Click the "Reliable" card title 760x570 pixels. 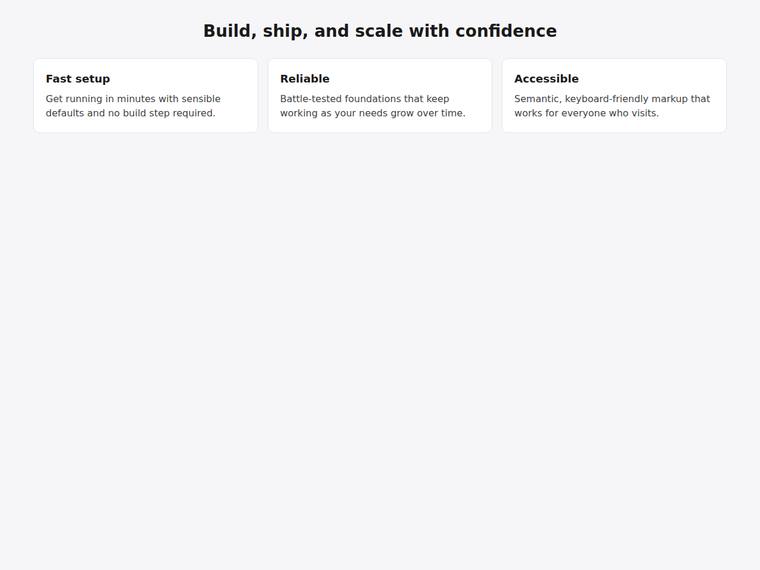304,79
